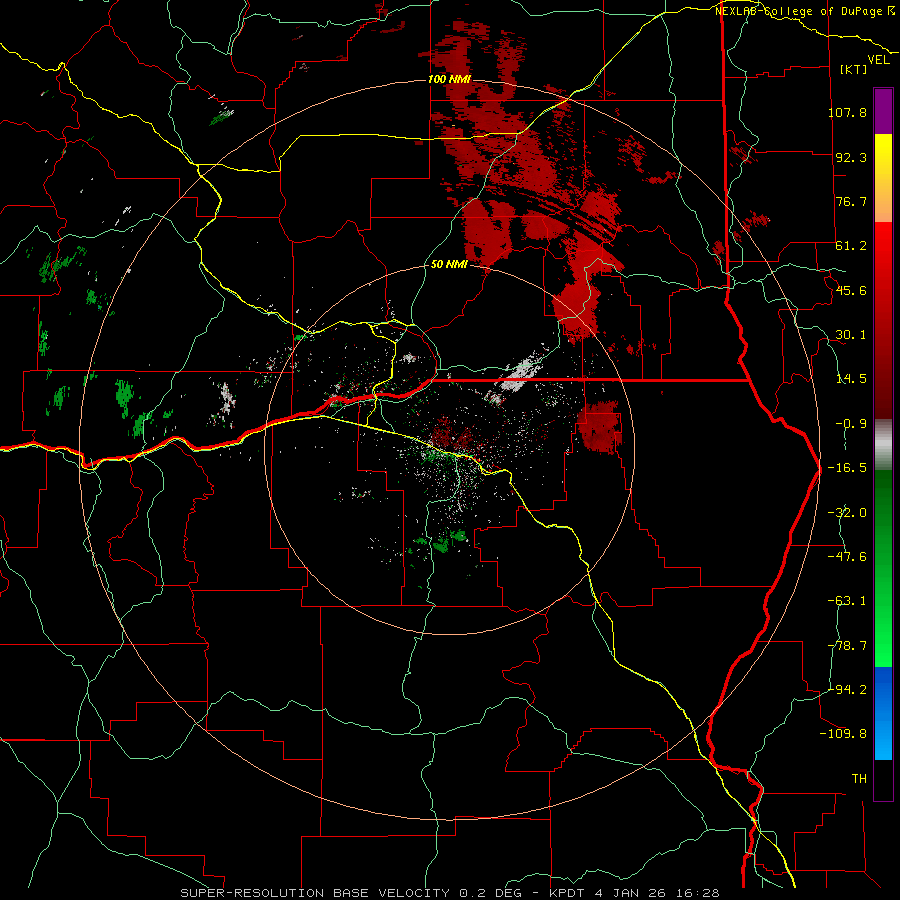Screen dimensions: 900x900
Task: Click the TH legend label
Action: pos(859,779)
